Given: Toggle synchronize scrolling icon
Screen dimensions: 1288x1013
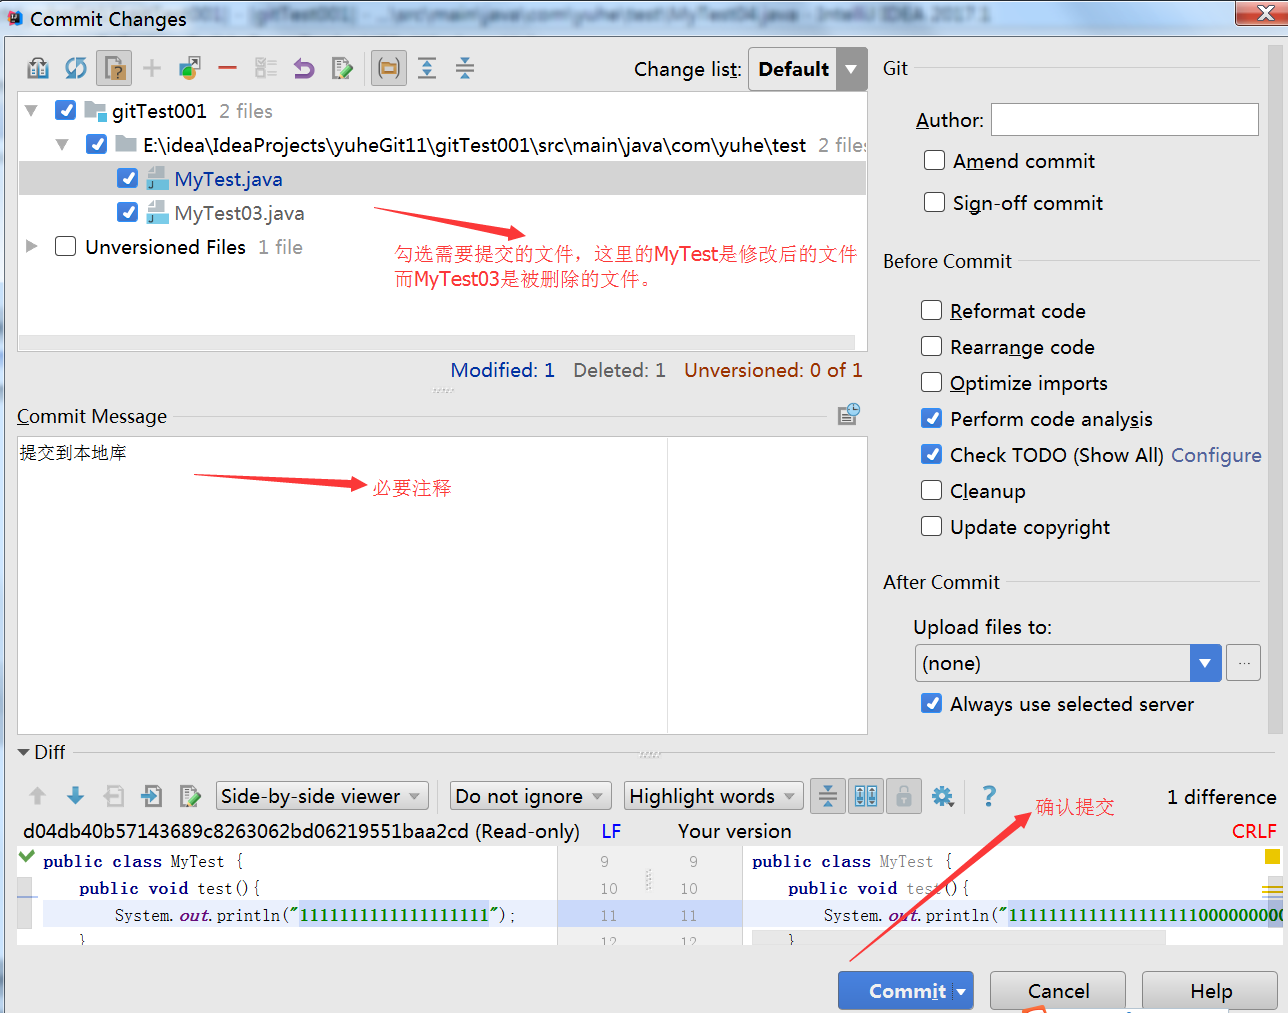Looking at the screenshot, I should 866,796.
